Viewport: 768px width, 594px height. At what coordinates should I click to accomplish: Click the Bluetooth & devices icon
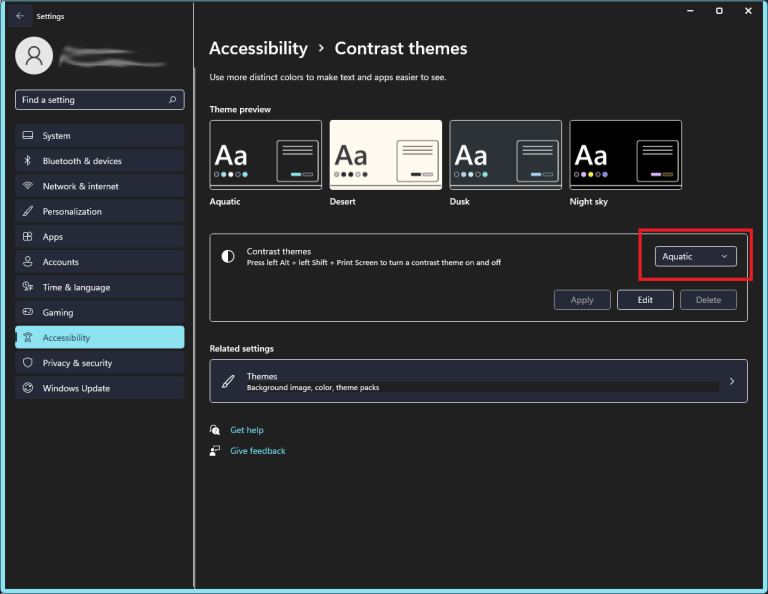[x=28, y=161]
